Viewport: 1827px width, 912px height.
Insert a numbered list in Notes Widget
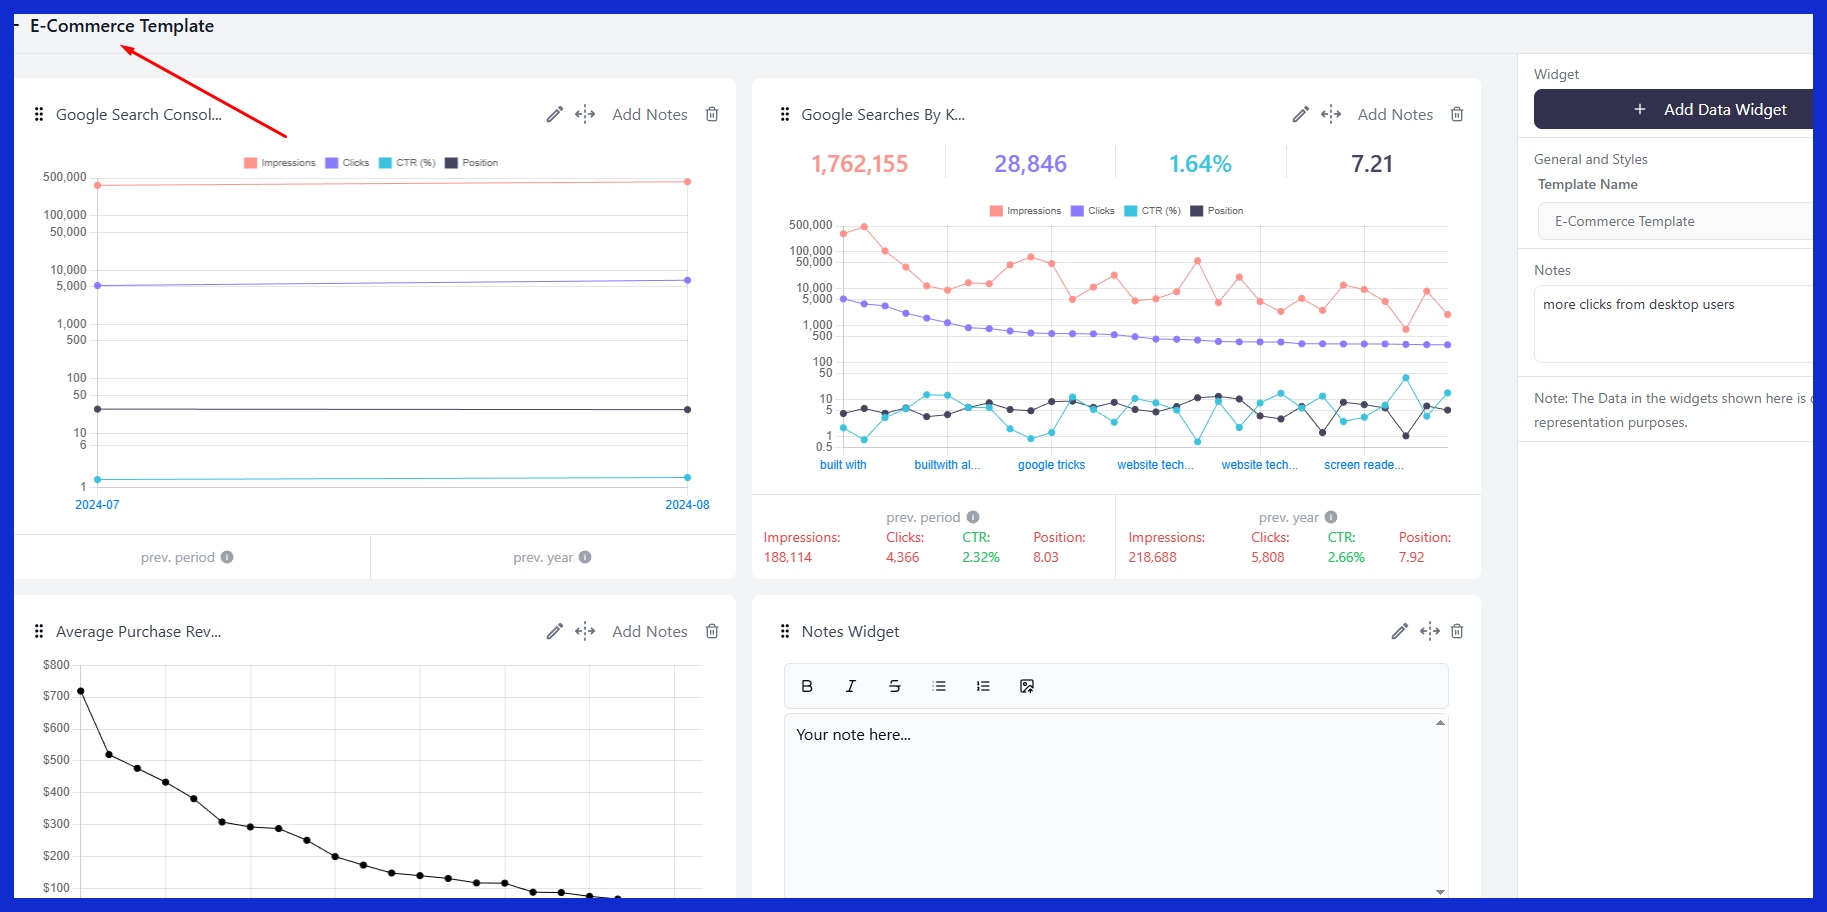tap(983, 686)
